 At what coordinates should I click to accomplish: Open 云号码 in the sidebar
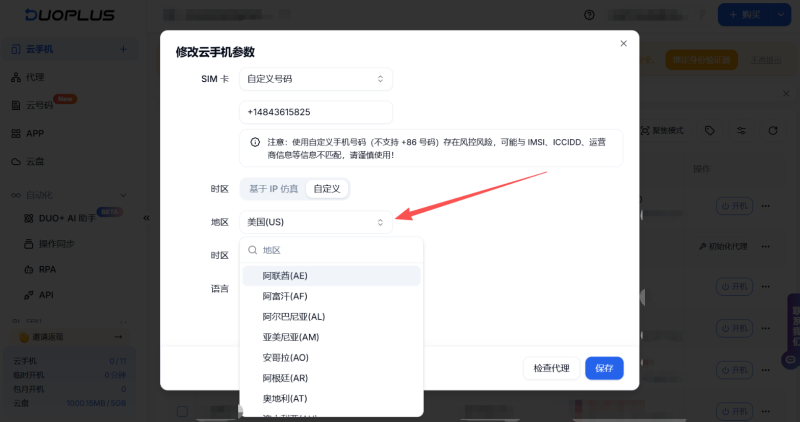tap(39, 105)
